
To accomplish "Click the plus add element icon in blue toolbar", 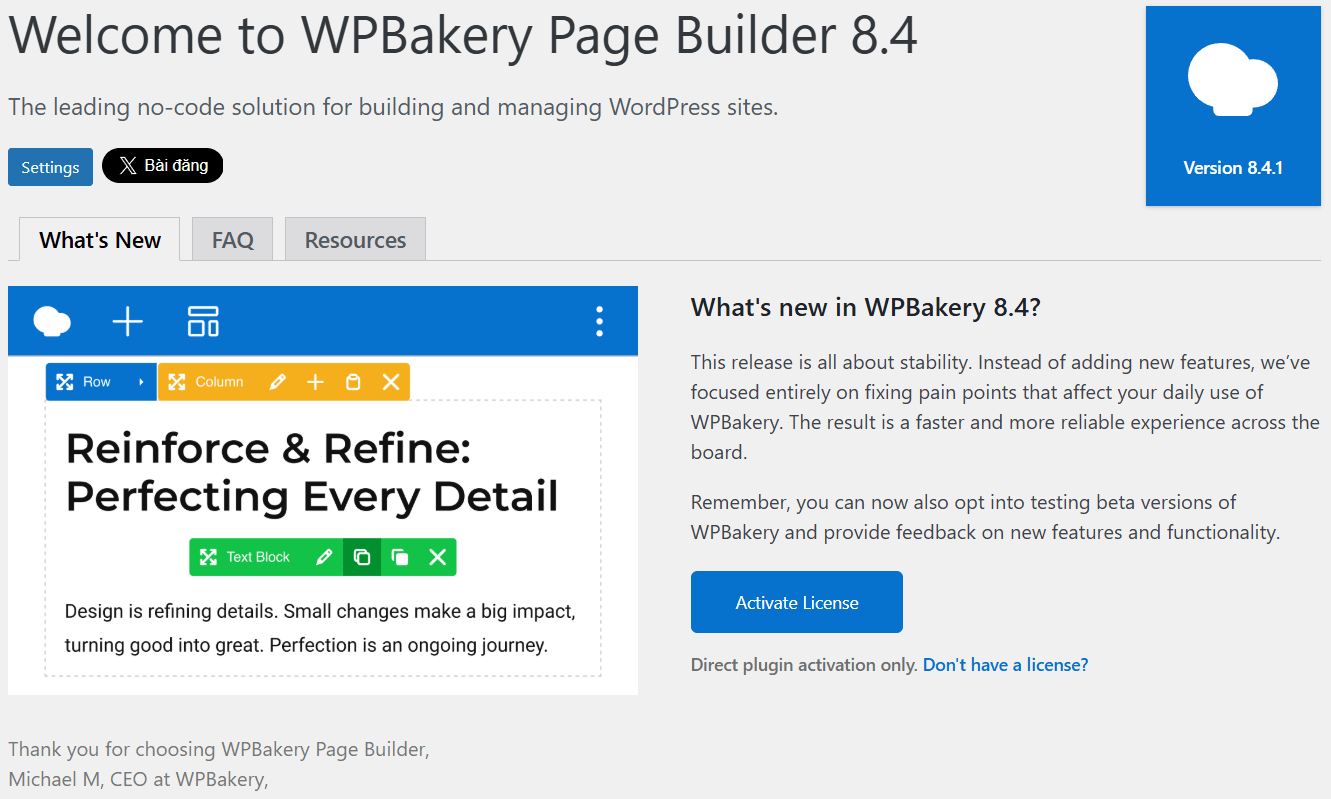I will [128, 322].
